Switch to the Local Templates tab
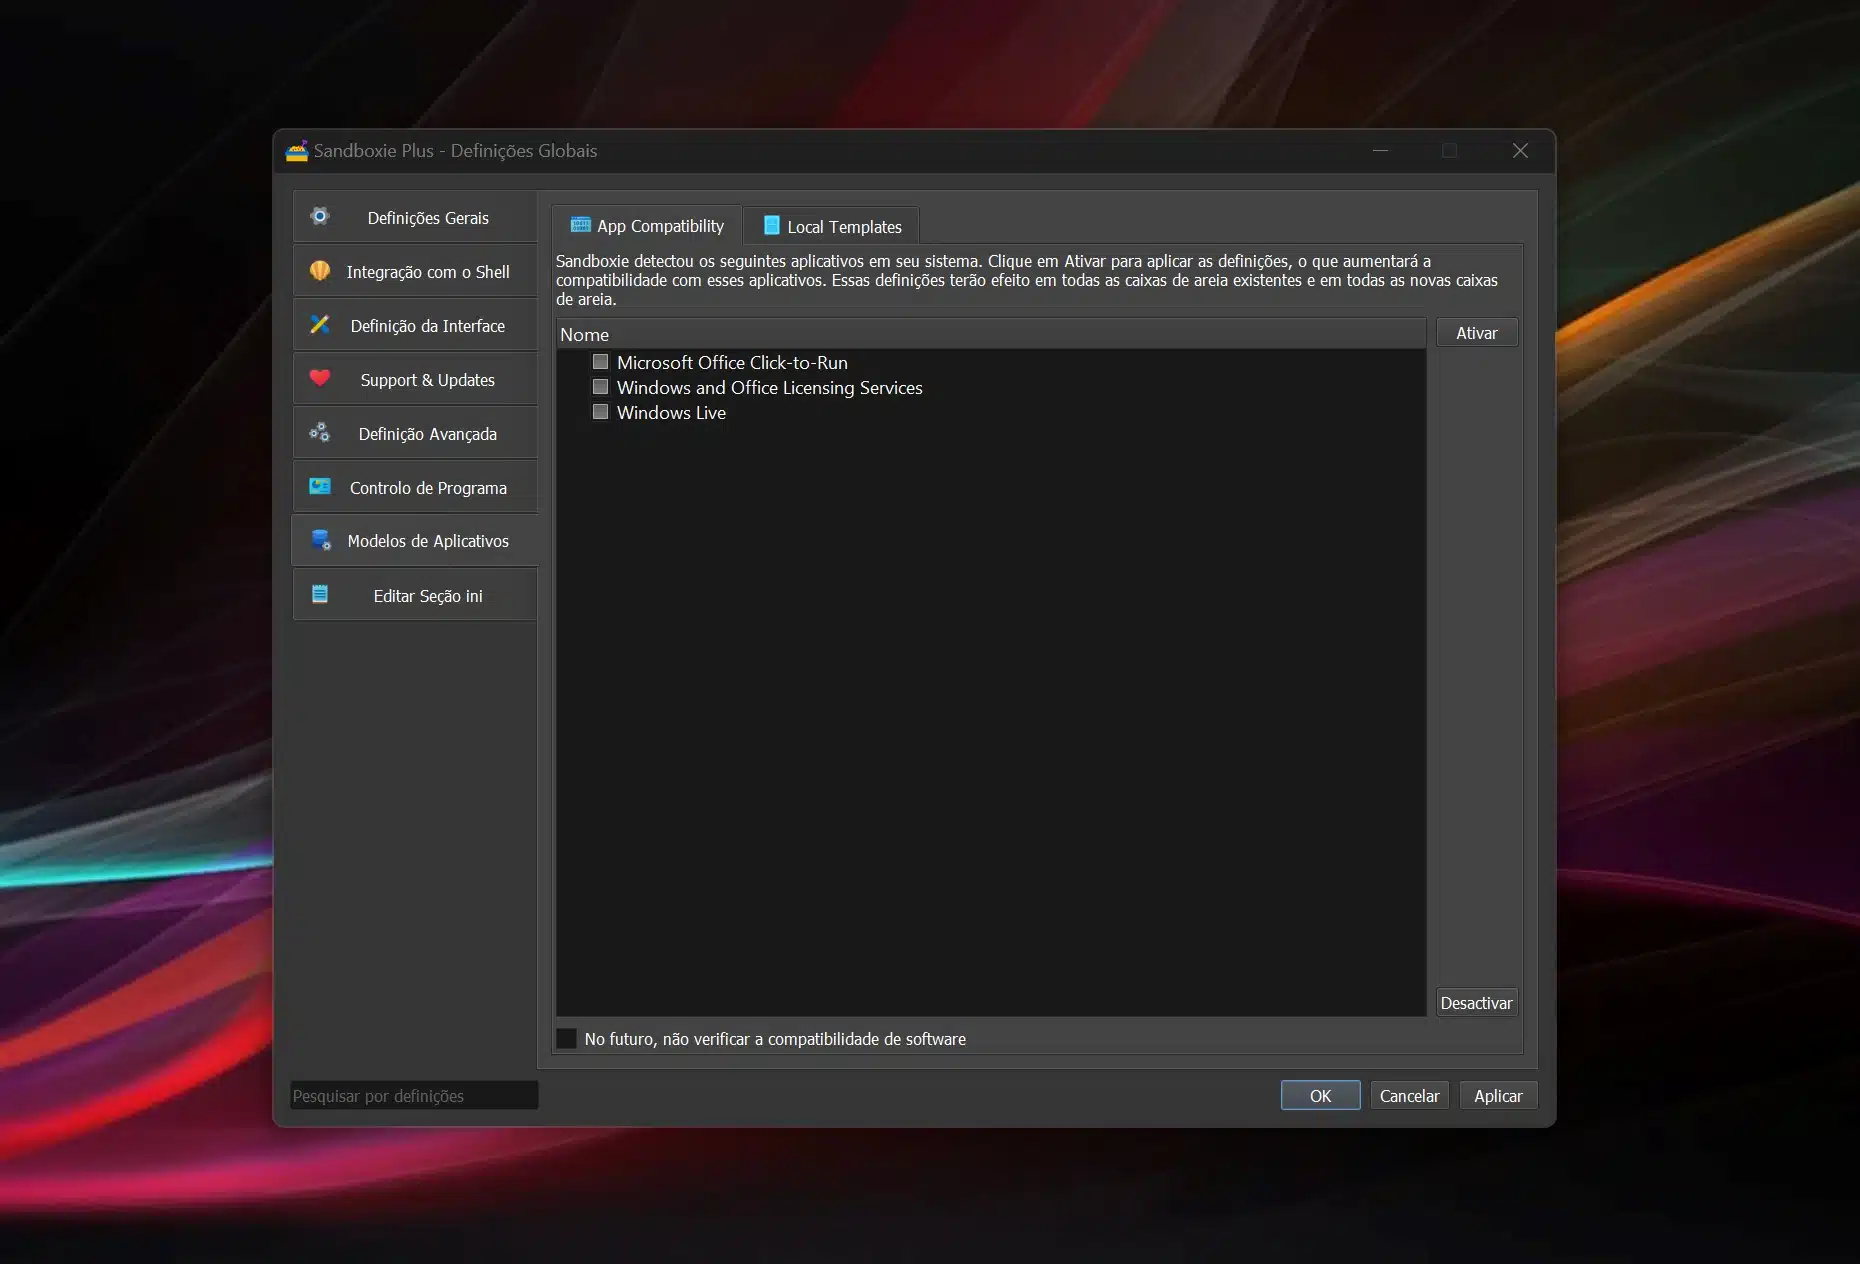1860x1264 pixels. point(832,226)
